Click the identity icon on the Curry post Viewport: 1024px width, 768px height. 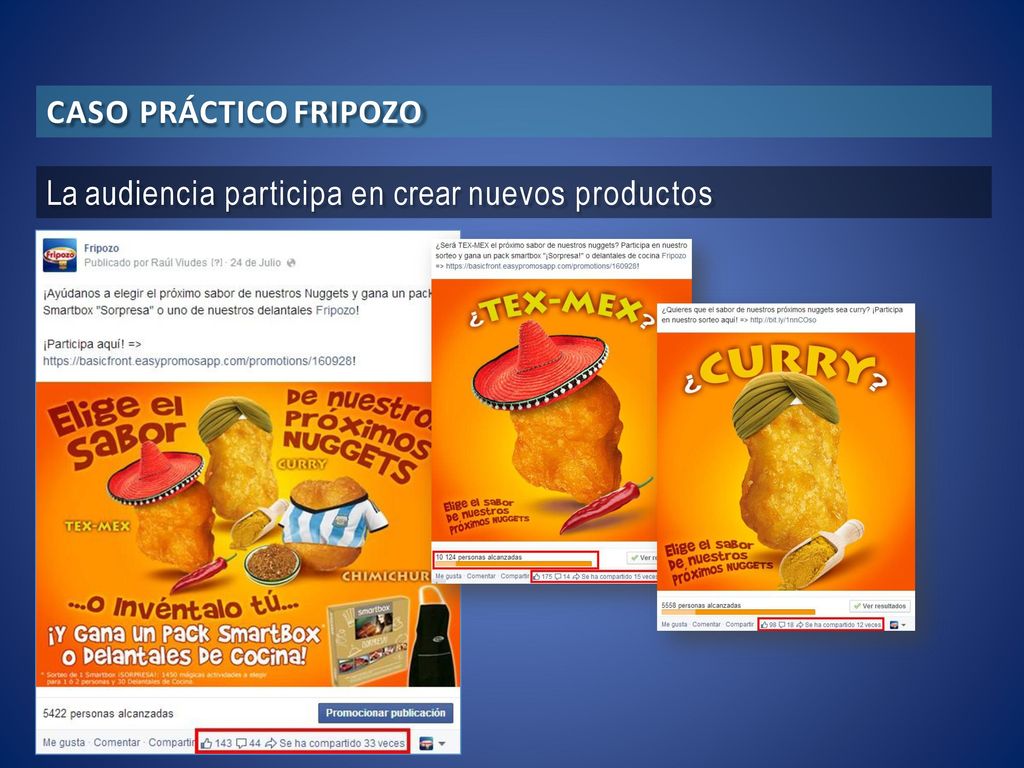pos(894,625)
